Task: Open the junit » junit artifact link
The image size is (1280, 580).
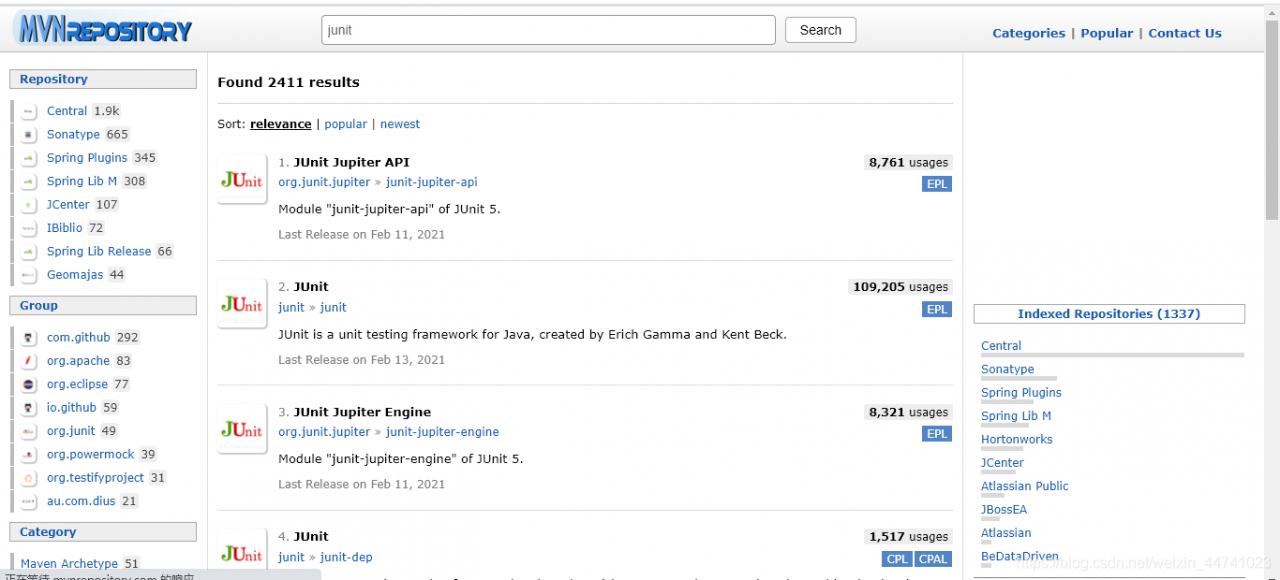Action: click(333, 307)
